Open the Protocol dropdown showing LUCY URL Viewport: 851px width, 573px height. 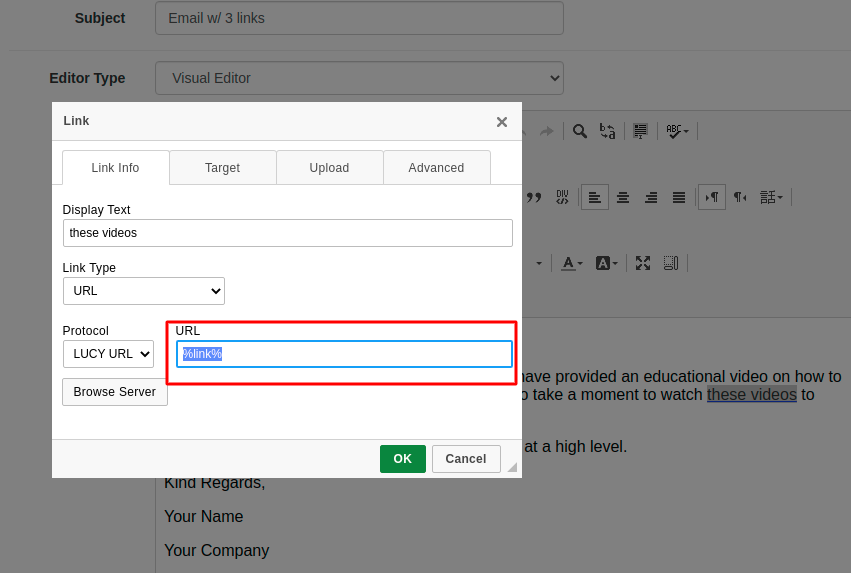point(108,354)
